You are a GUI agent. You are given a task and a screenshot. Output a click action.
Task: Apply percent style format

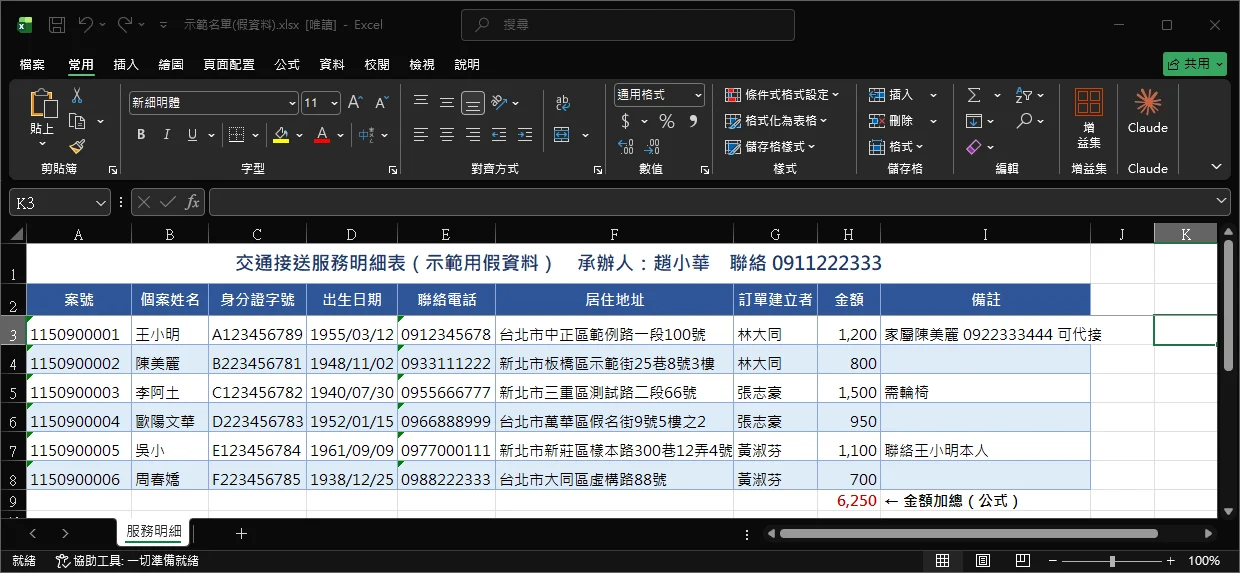(x=666, y=122)
